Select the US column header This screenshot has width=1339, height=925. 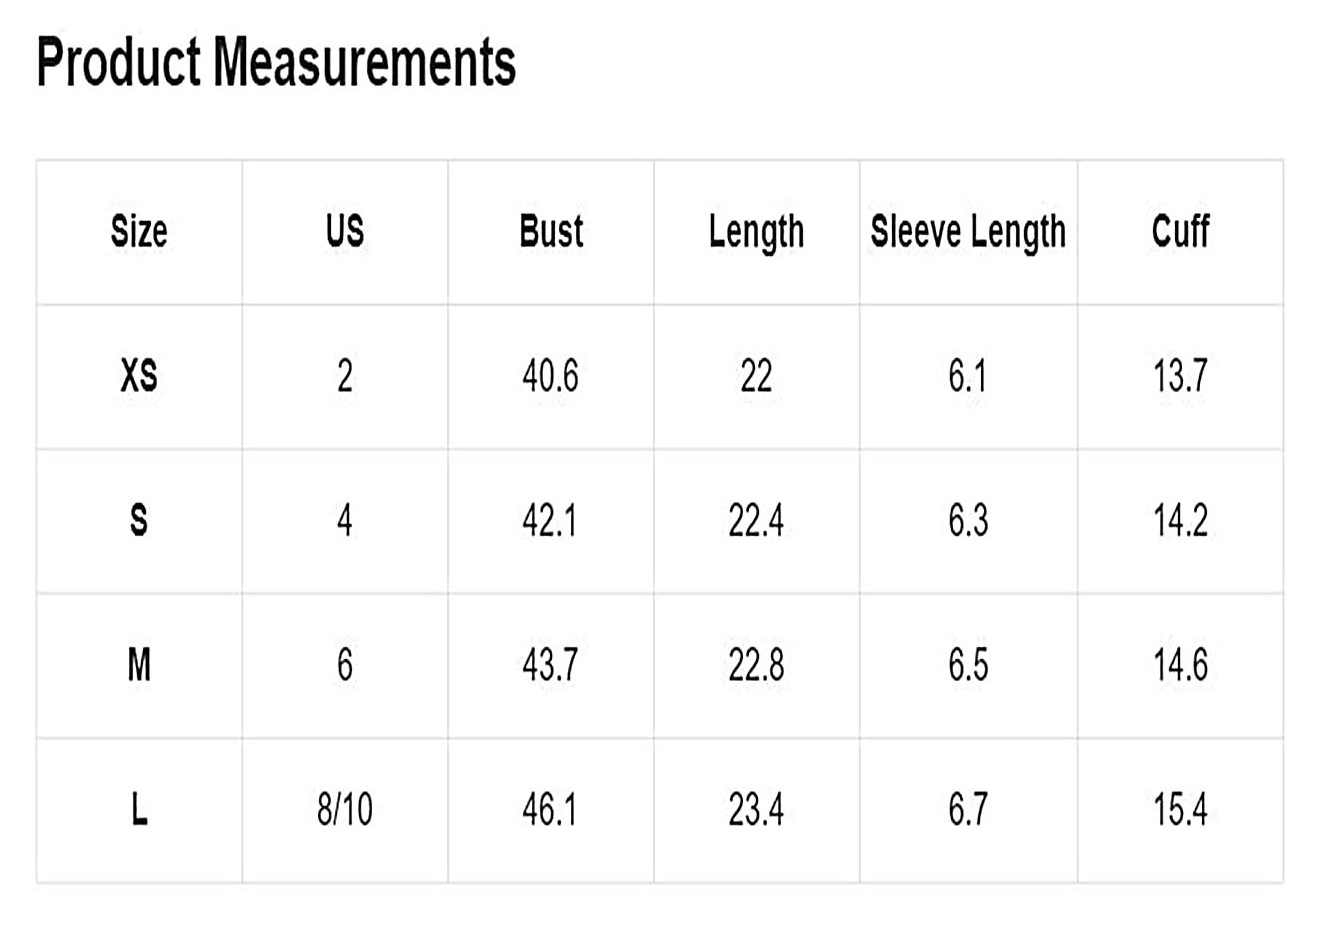click(x=345, y=232)
